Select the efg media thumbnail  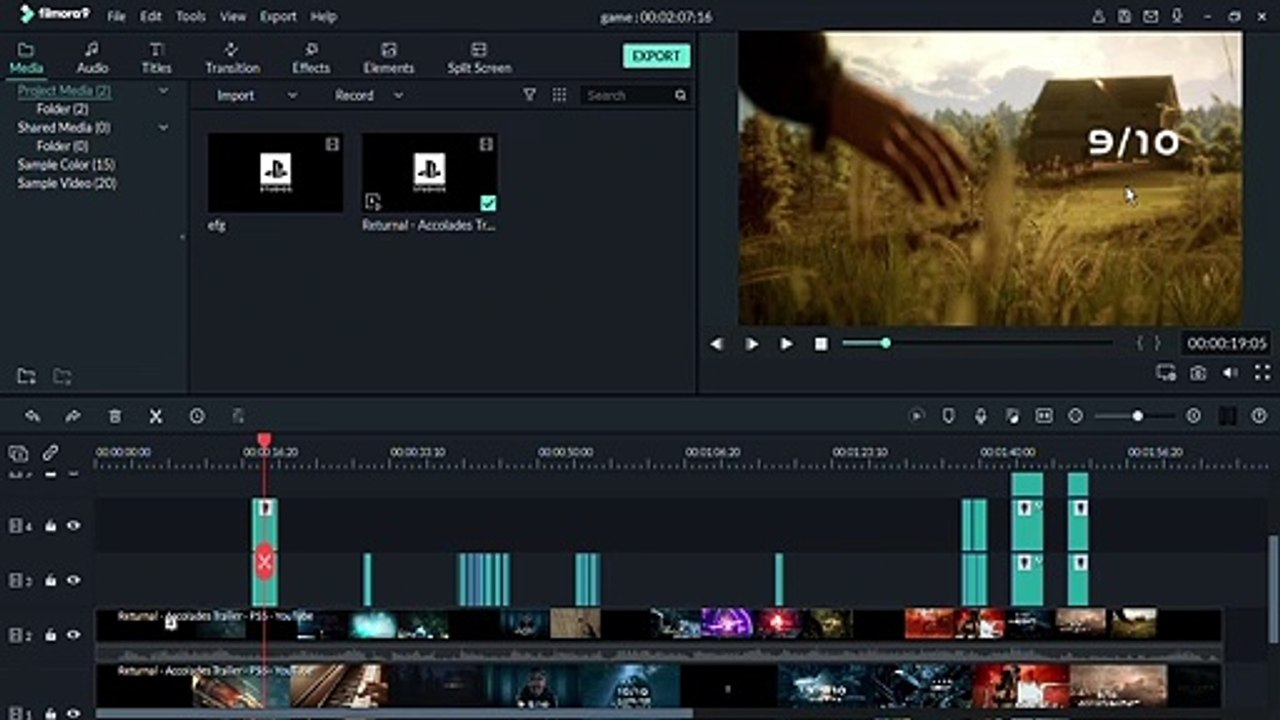[275, 172]
